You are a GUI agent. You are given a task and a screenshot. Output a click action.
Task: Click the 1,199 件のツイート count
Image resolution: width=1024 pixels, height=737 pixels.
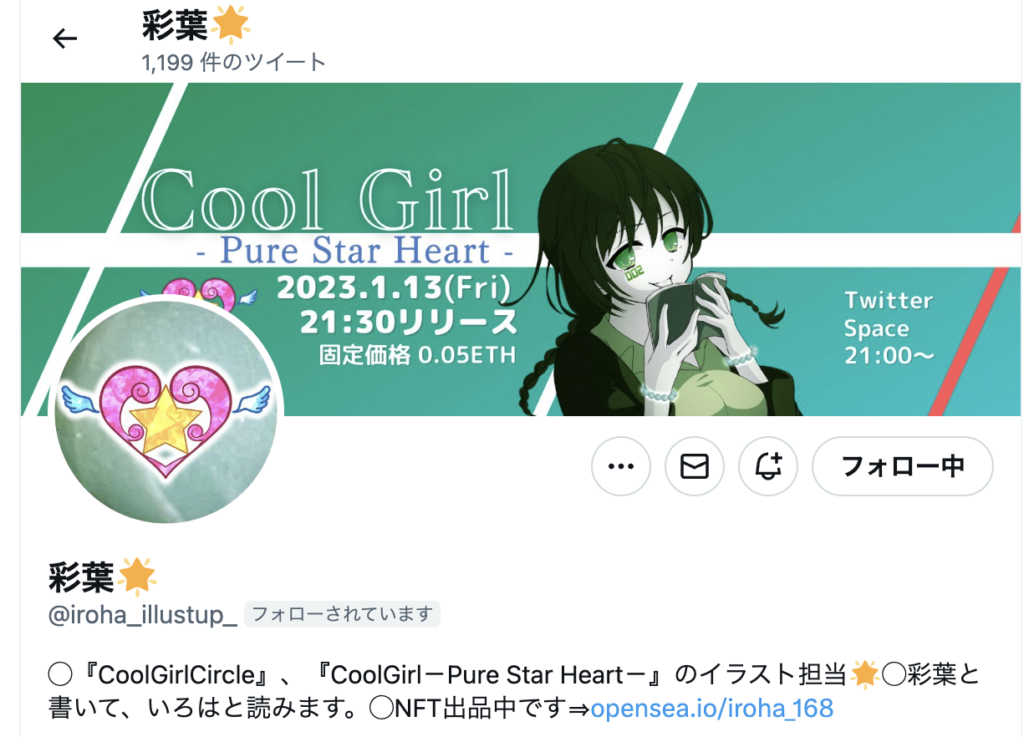click(x=234, y=63)
